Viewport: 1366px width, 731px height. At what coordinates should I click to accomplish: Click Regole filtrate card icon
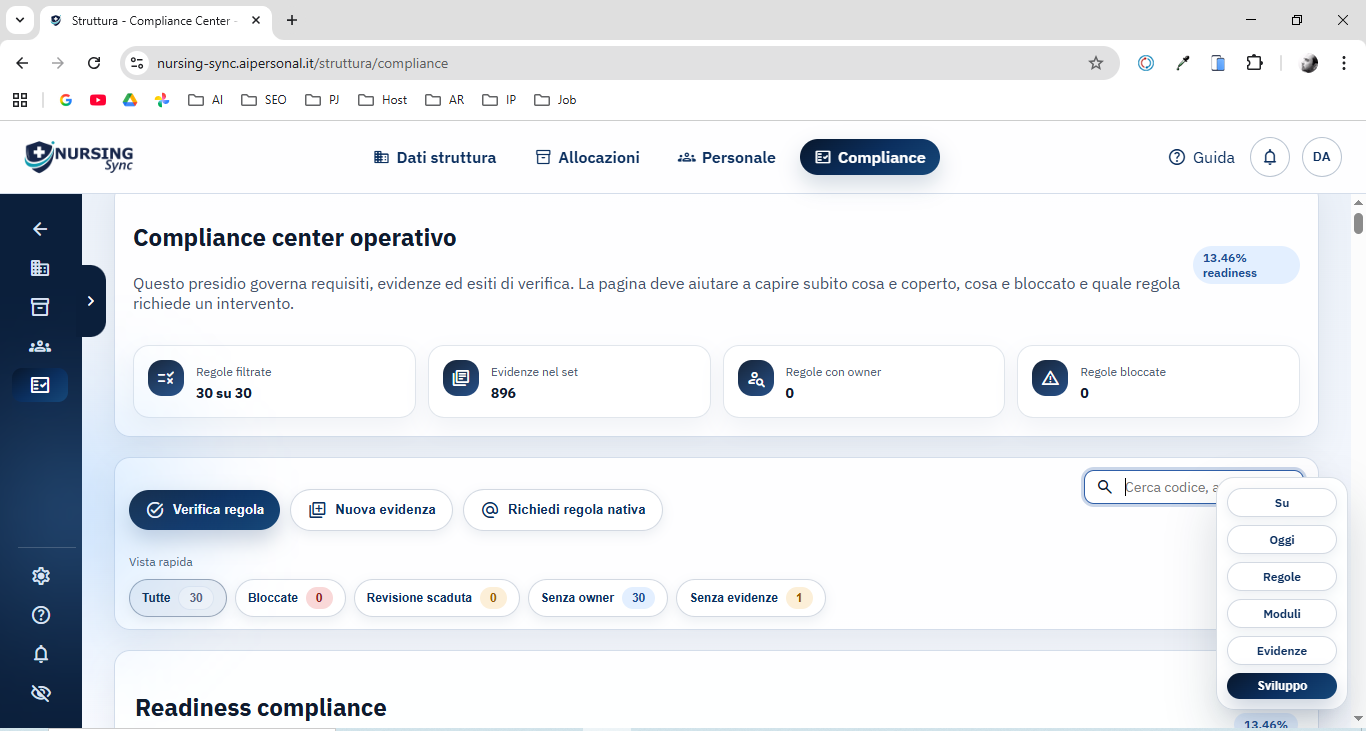coord(166,378)
